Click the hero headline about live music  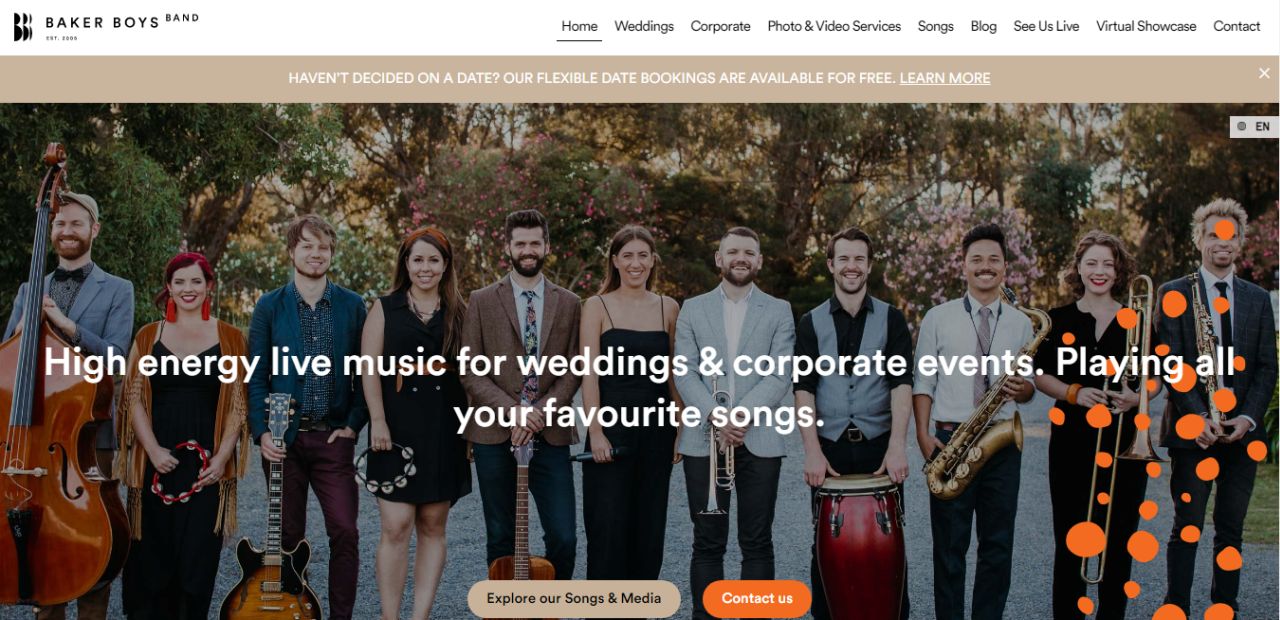[x=639, y=387]
